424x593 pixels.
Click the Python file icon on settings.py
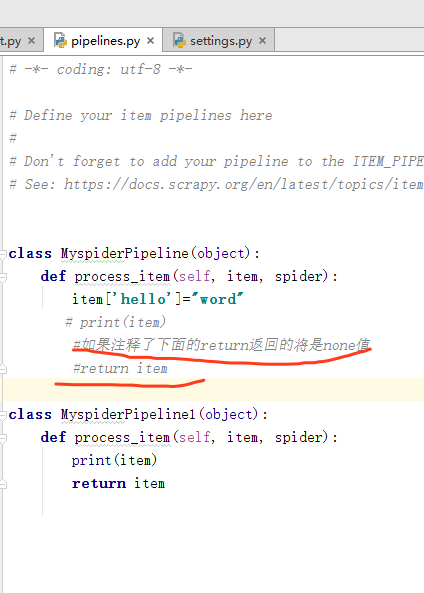(179, 40)
